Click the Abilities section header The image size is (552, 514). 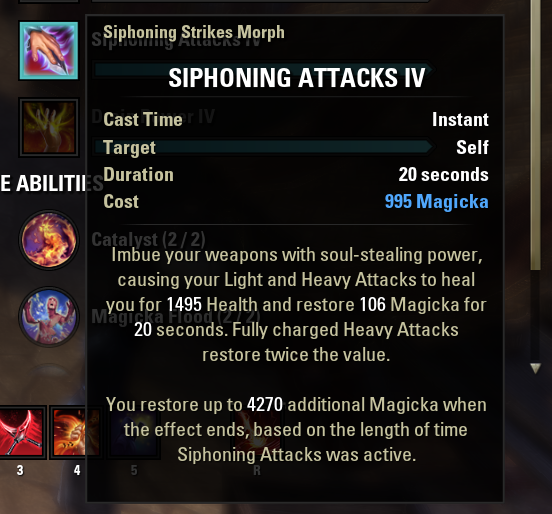pos(52,183)
